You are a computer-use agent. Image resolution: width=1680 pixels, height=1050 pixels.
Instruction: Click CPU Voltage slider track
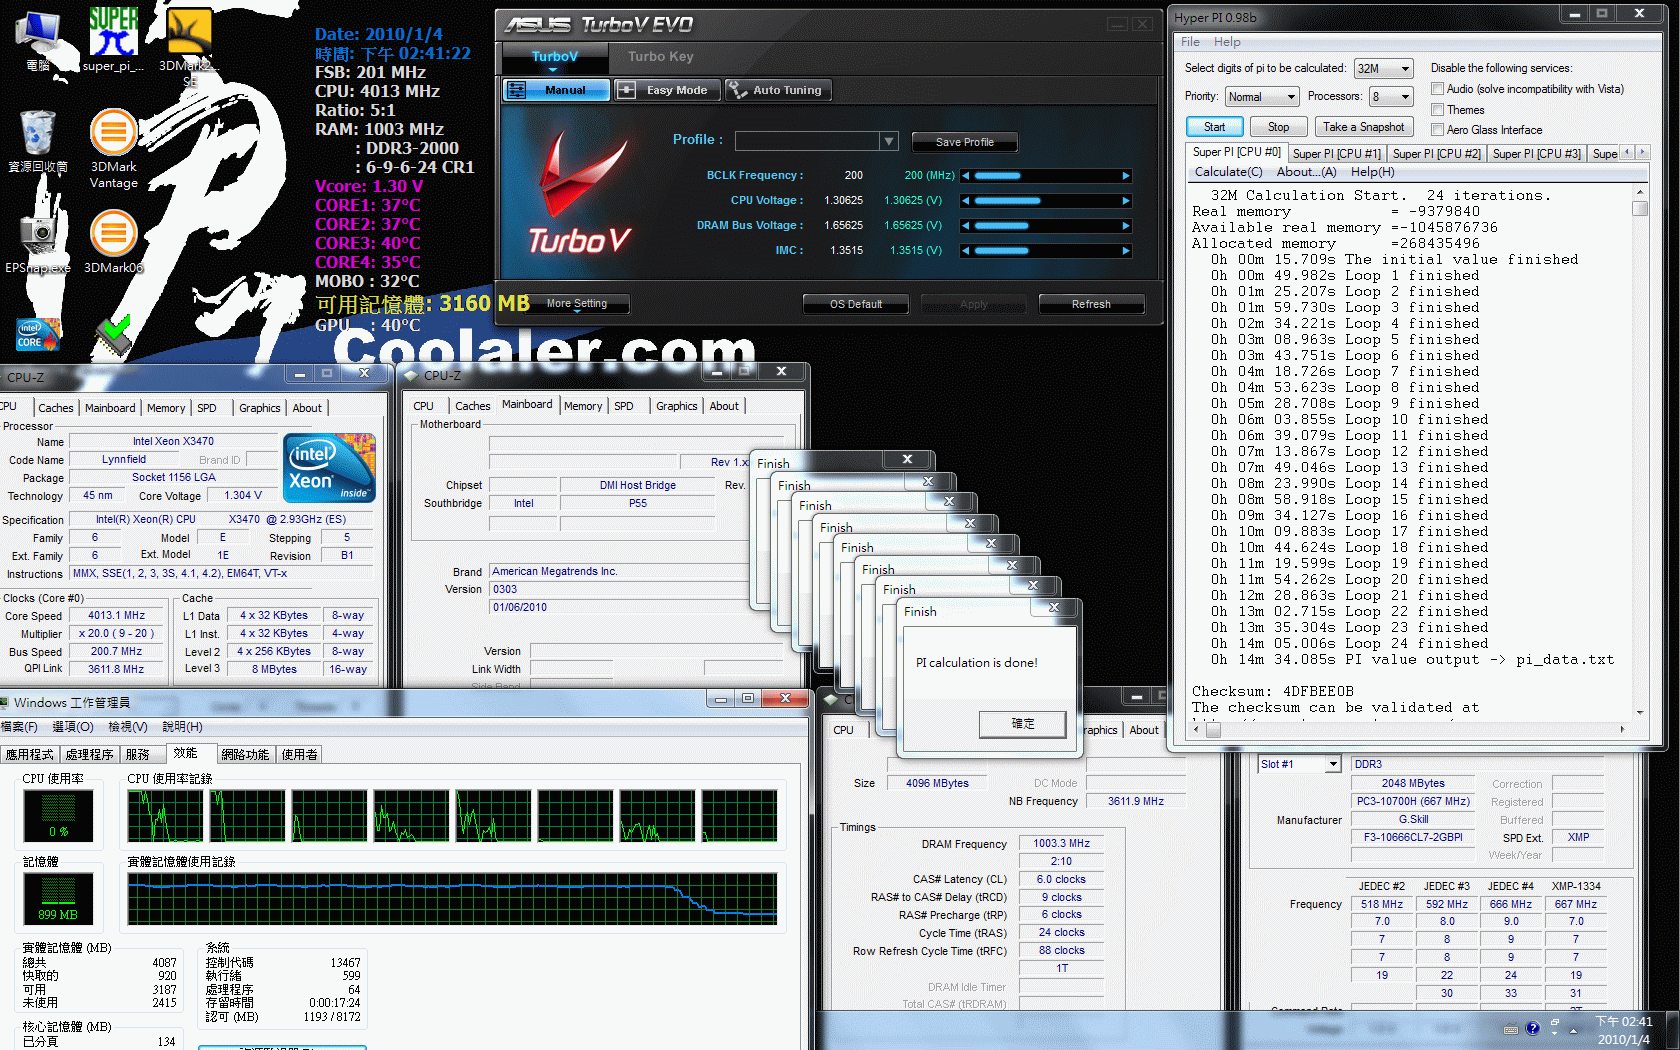click(x=1046, y=201)
